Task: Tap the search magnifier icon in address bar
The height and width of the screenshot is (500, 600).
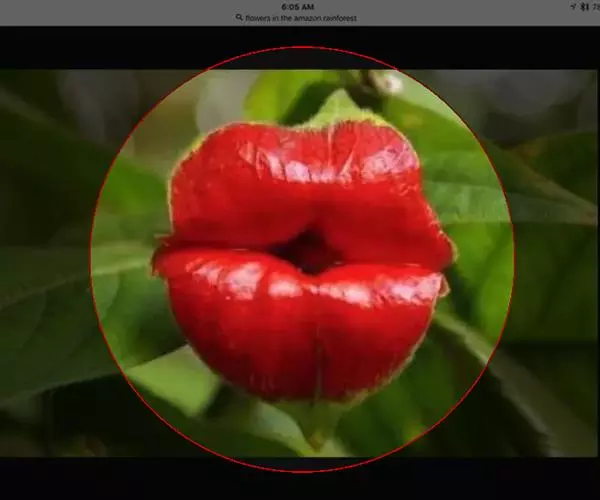Action: coord(239,18)
